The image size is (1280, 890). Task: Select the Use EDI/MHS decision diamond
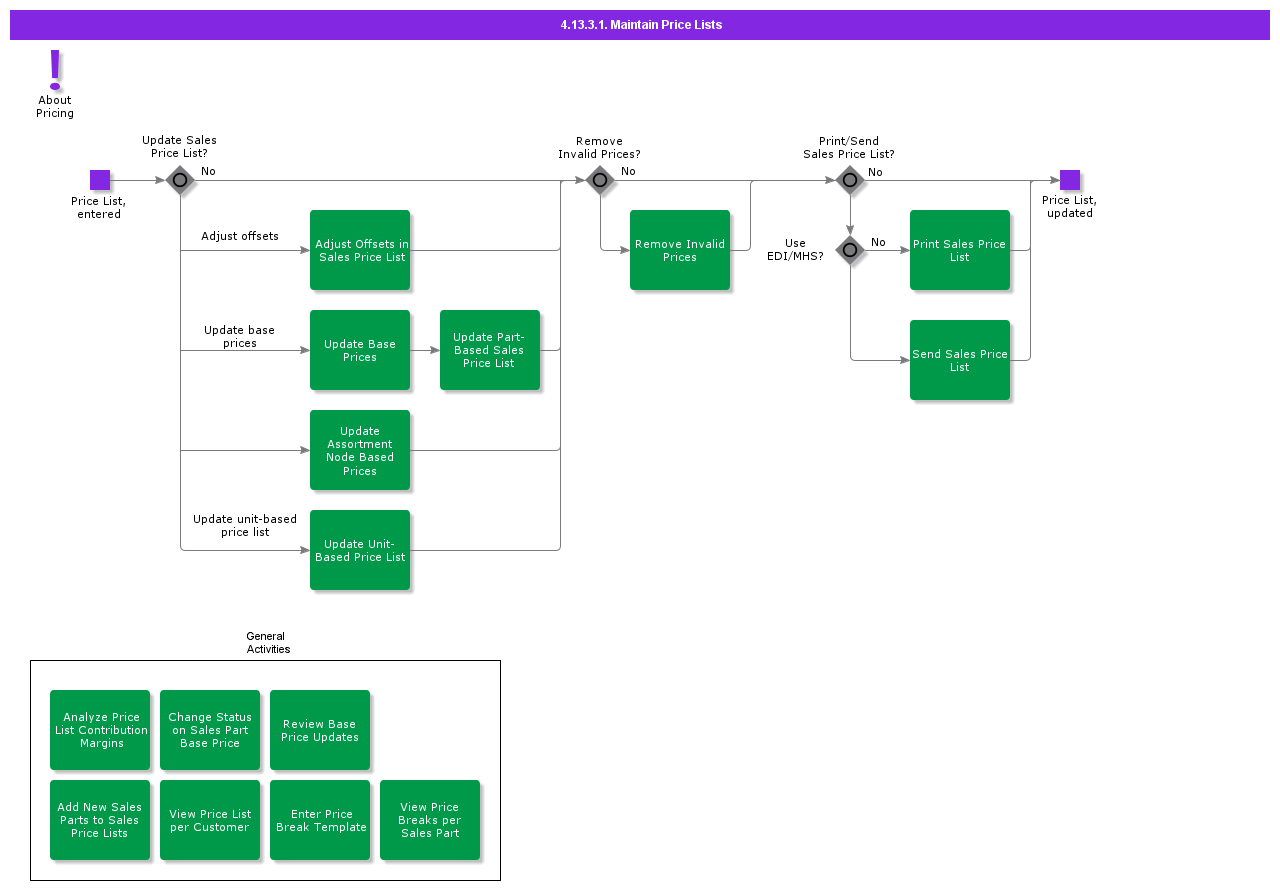click(x=850, y=250)
